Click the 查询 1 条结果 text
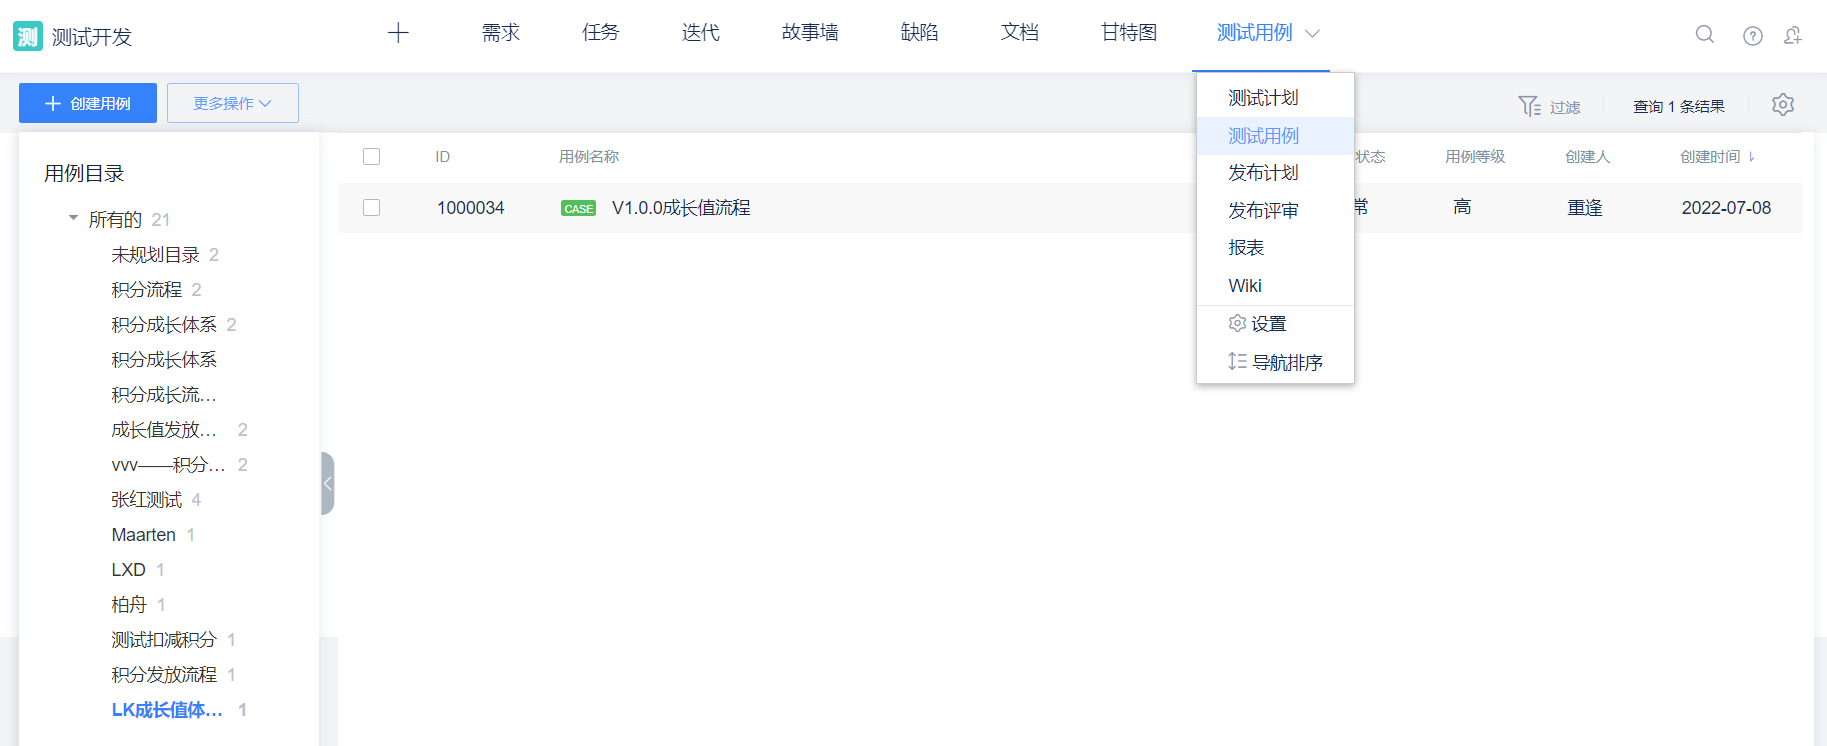 point(1679,107)
